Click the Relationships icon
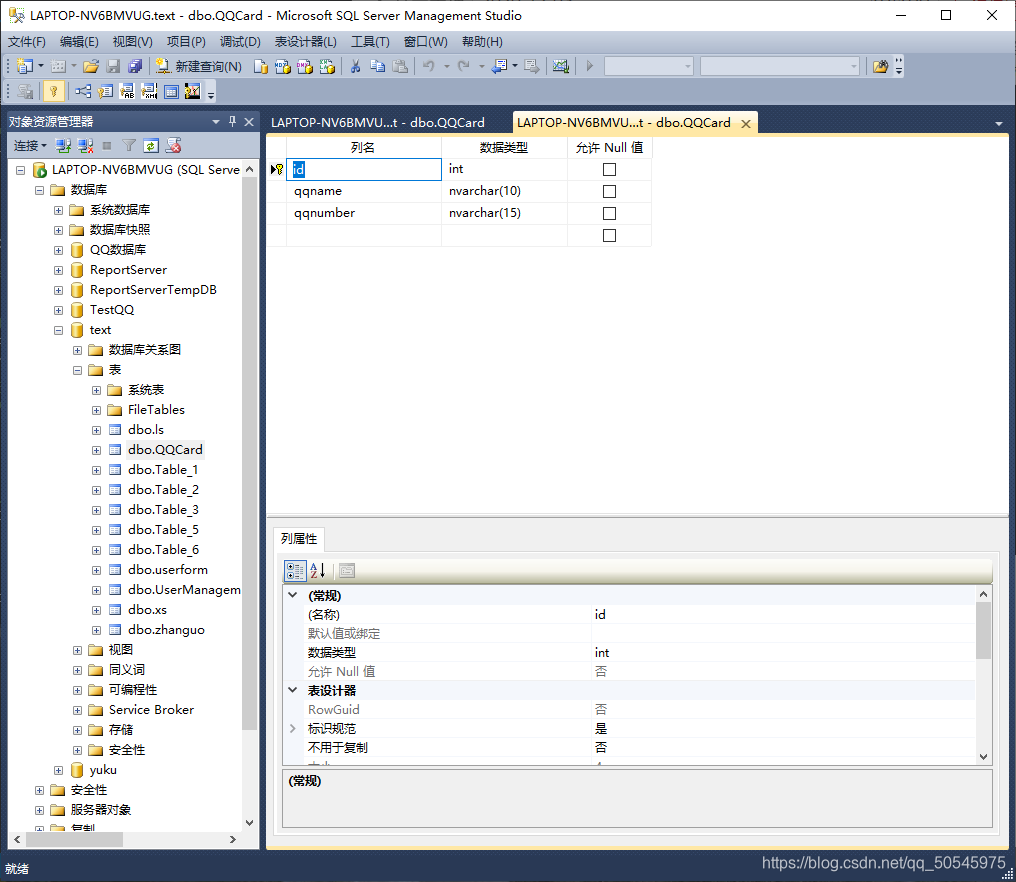Image resolution: width=1016 pixels, height=882 pixels. click(82, 91)
